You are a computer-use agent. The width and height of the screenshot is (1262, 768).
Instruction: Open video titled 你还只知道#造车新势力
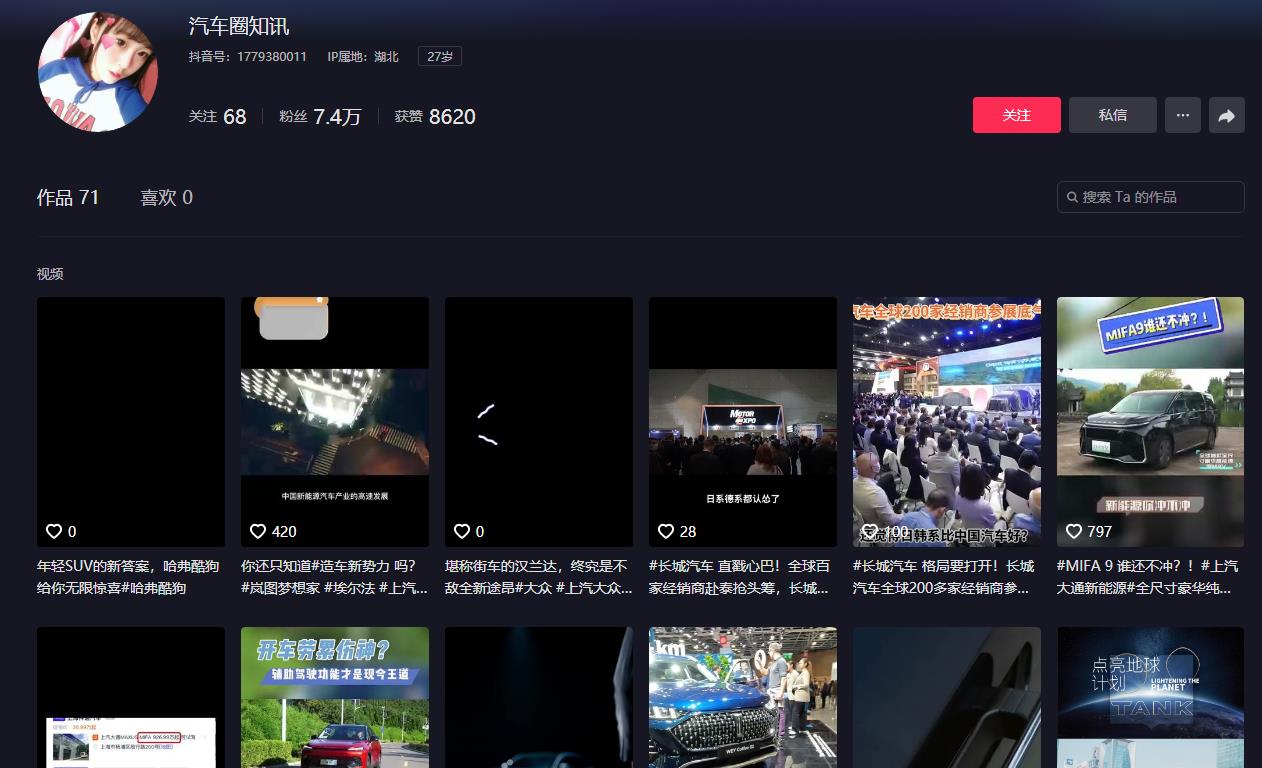pos(334,577)
